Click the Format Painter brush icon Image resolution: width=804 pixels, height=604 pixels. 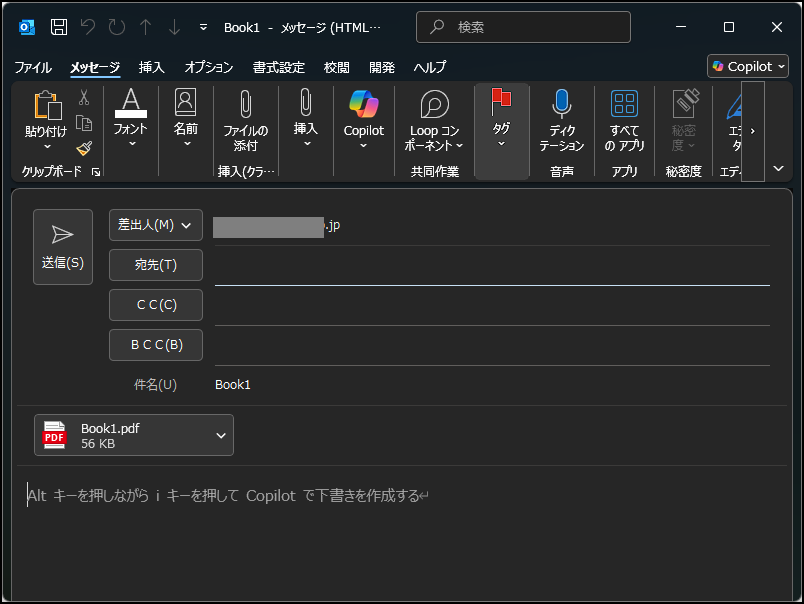point(84,149)
